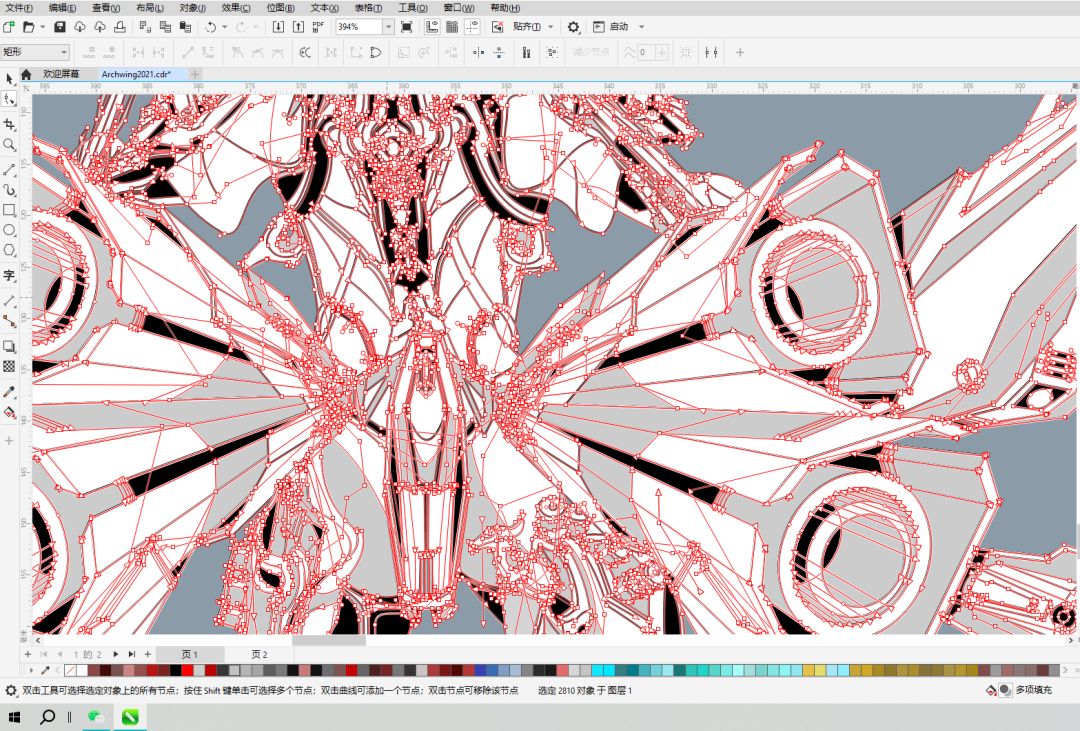Select the Parallel Dimension tool
This screenshot has width=1080, height=731.
(9, 301)
